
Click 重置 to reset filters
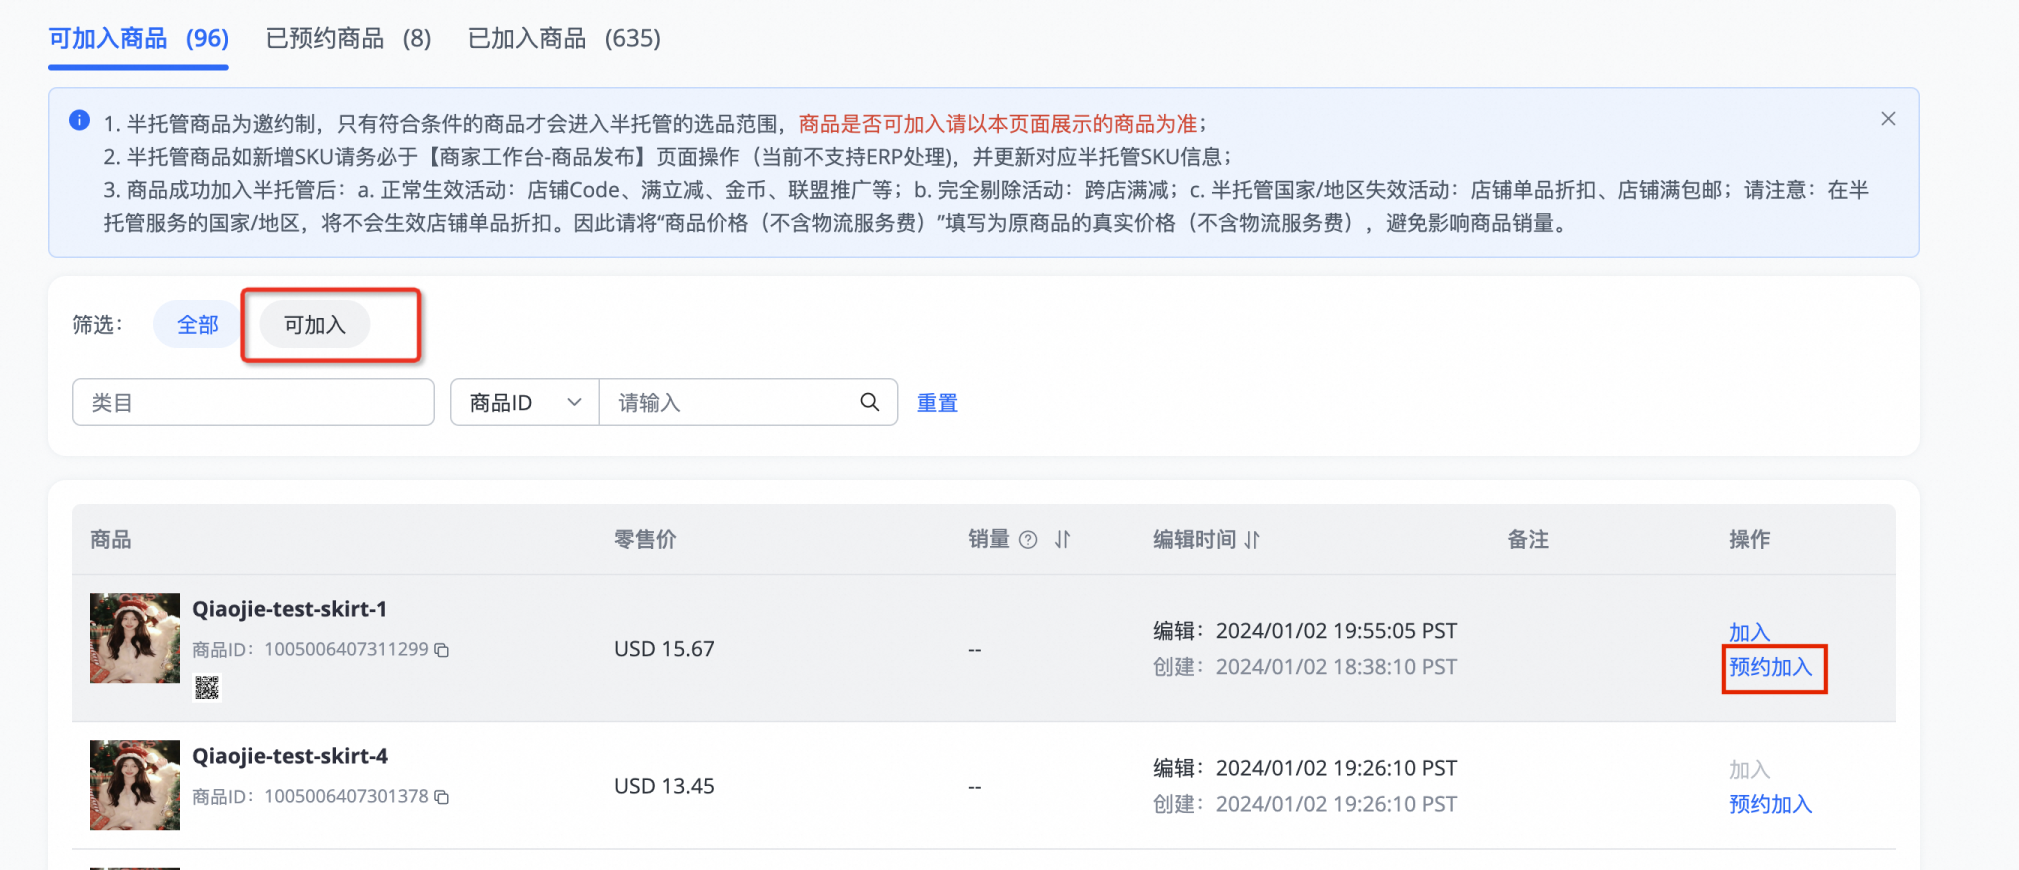click(x=937, y=402)
